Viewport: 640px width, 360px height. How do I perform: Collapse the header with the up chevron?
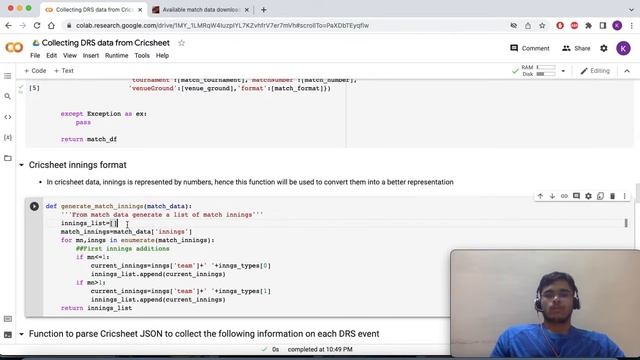point(627,71)
